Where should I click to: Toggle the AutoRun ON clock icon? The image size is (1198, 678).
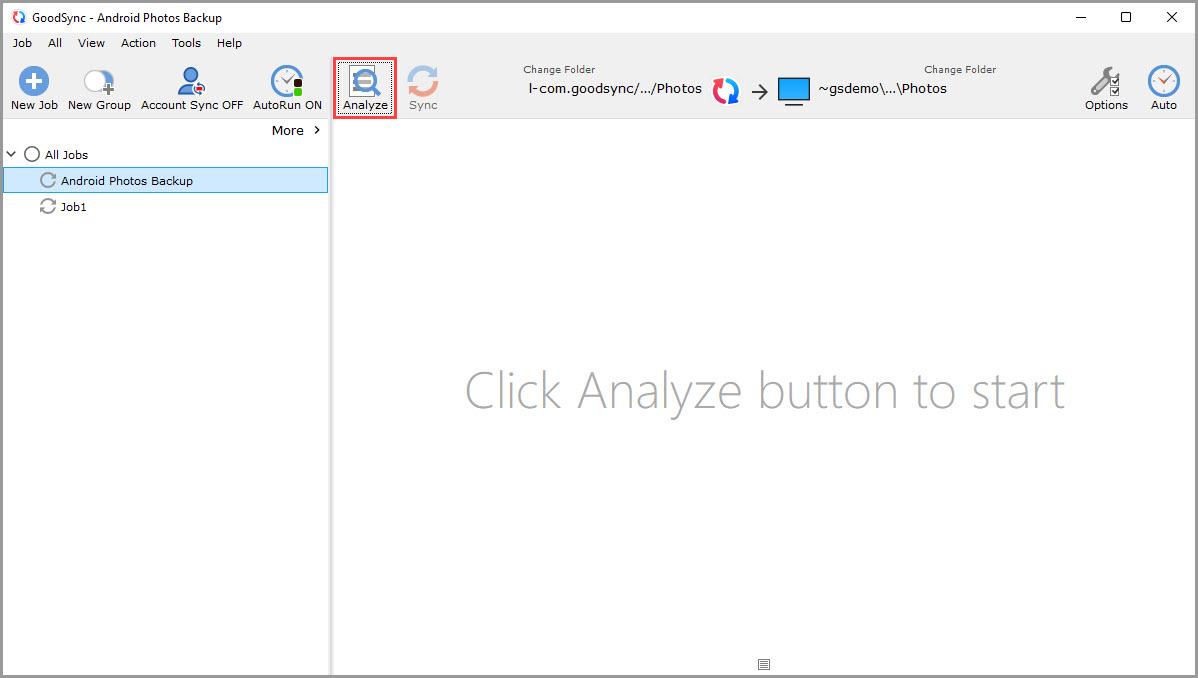click(x=287, y=81)
